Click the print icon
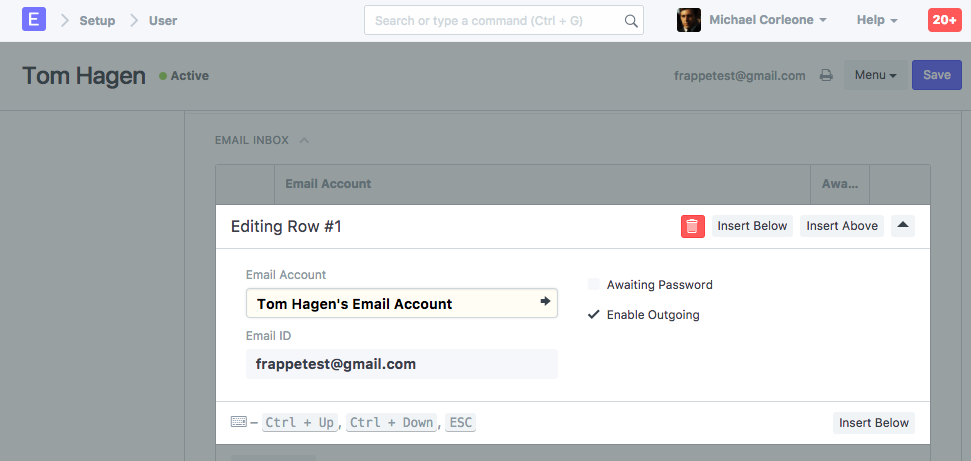Image resolution: width=971 pixels, height=461 pixels. pyautogui.click(x=826, y=75)
